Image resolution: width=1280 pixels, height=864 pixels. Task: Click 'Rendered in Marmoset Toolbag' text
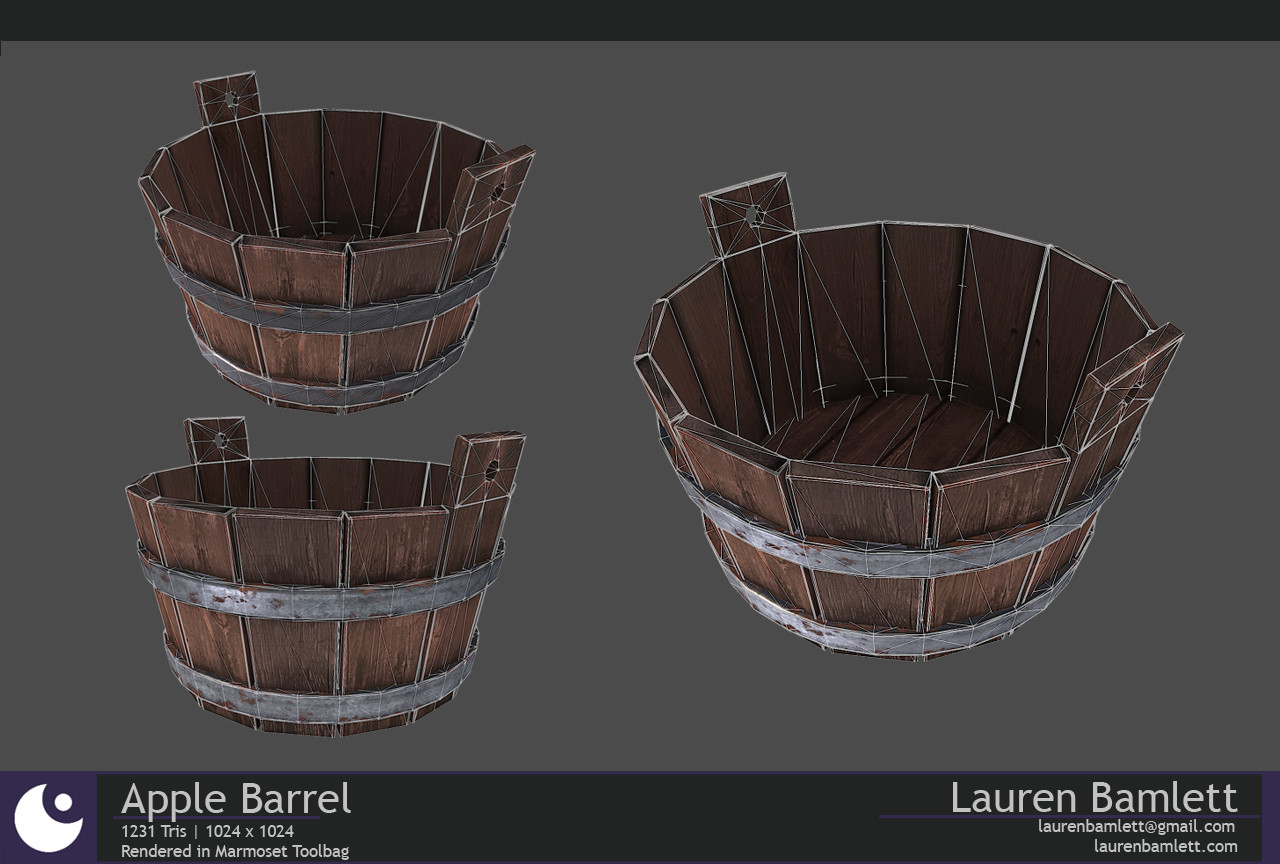click(235, 851)
